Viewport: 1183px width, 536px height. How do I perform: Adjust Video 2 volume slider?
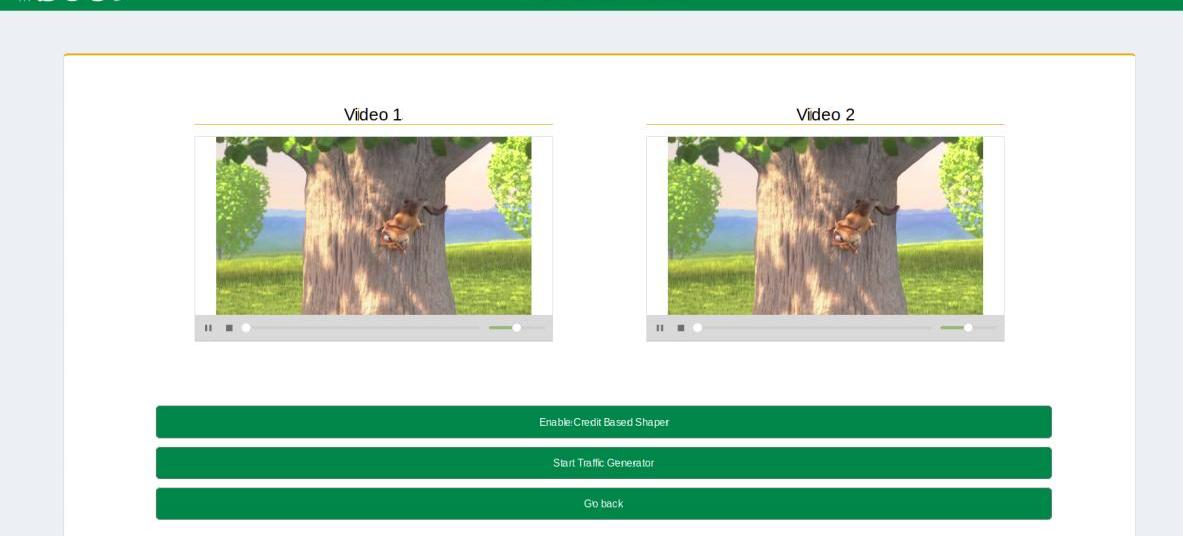[969, 328]
